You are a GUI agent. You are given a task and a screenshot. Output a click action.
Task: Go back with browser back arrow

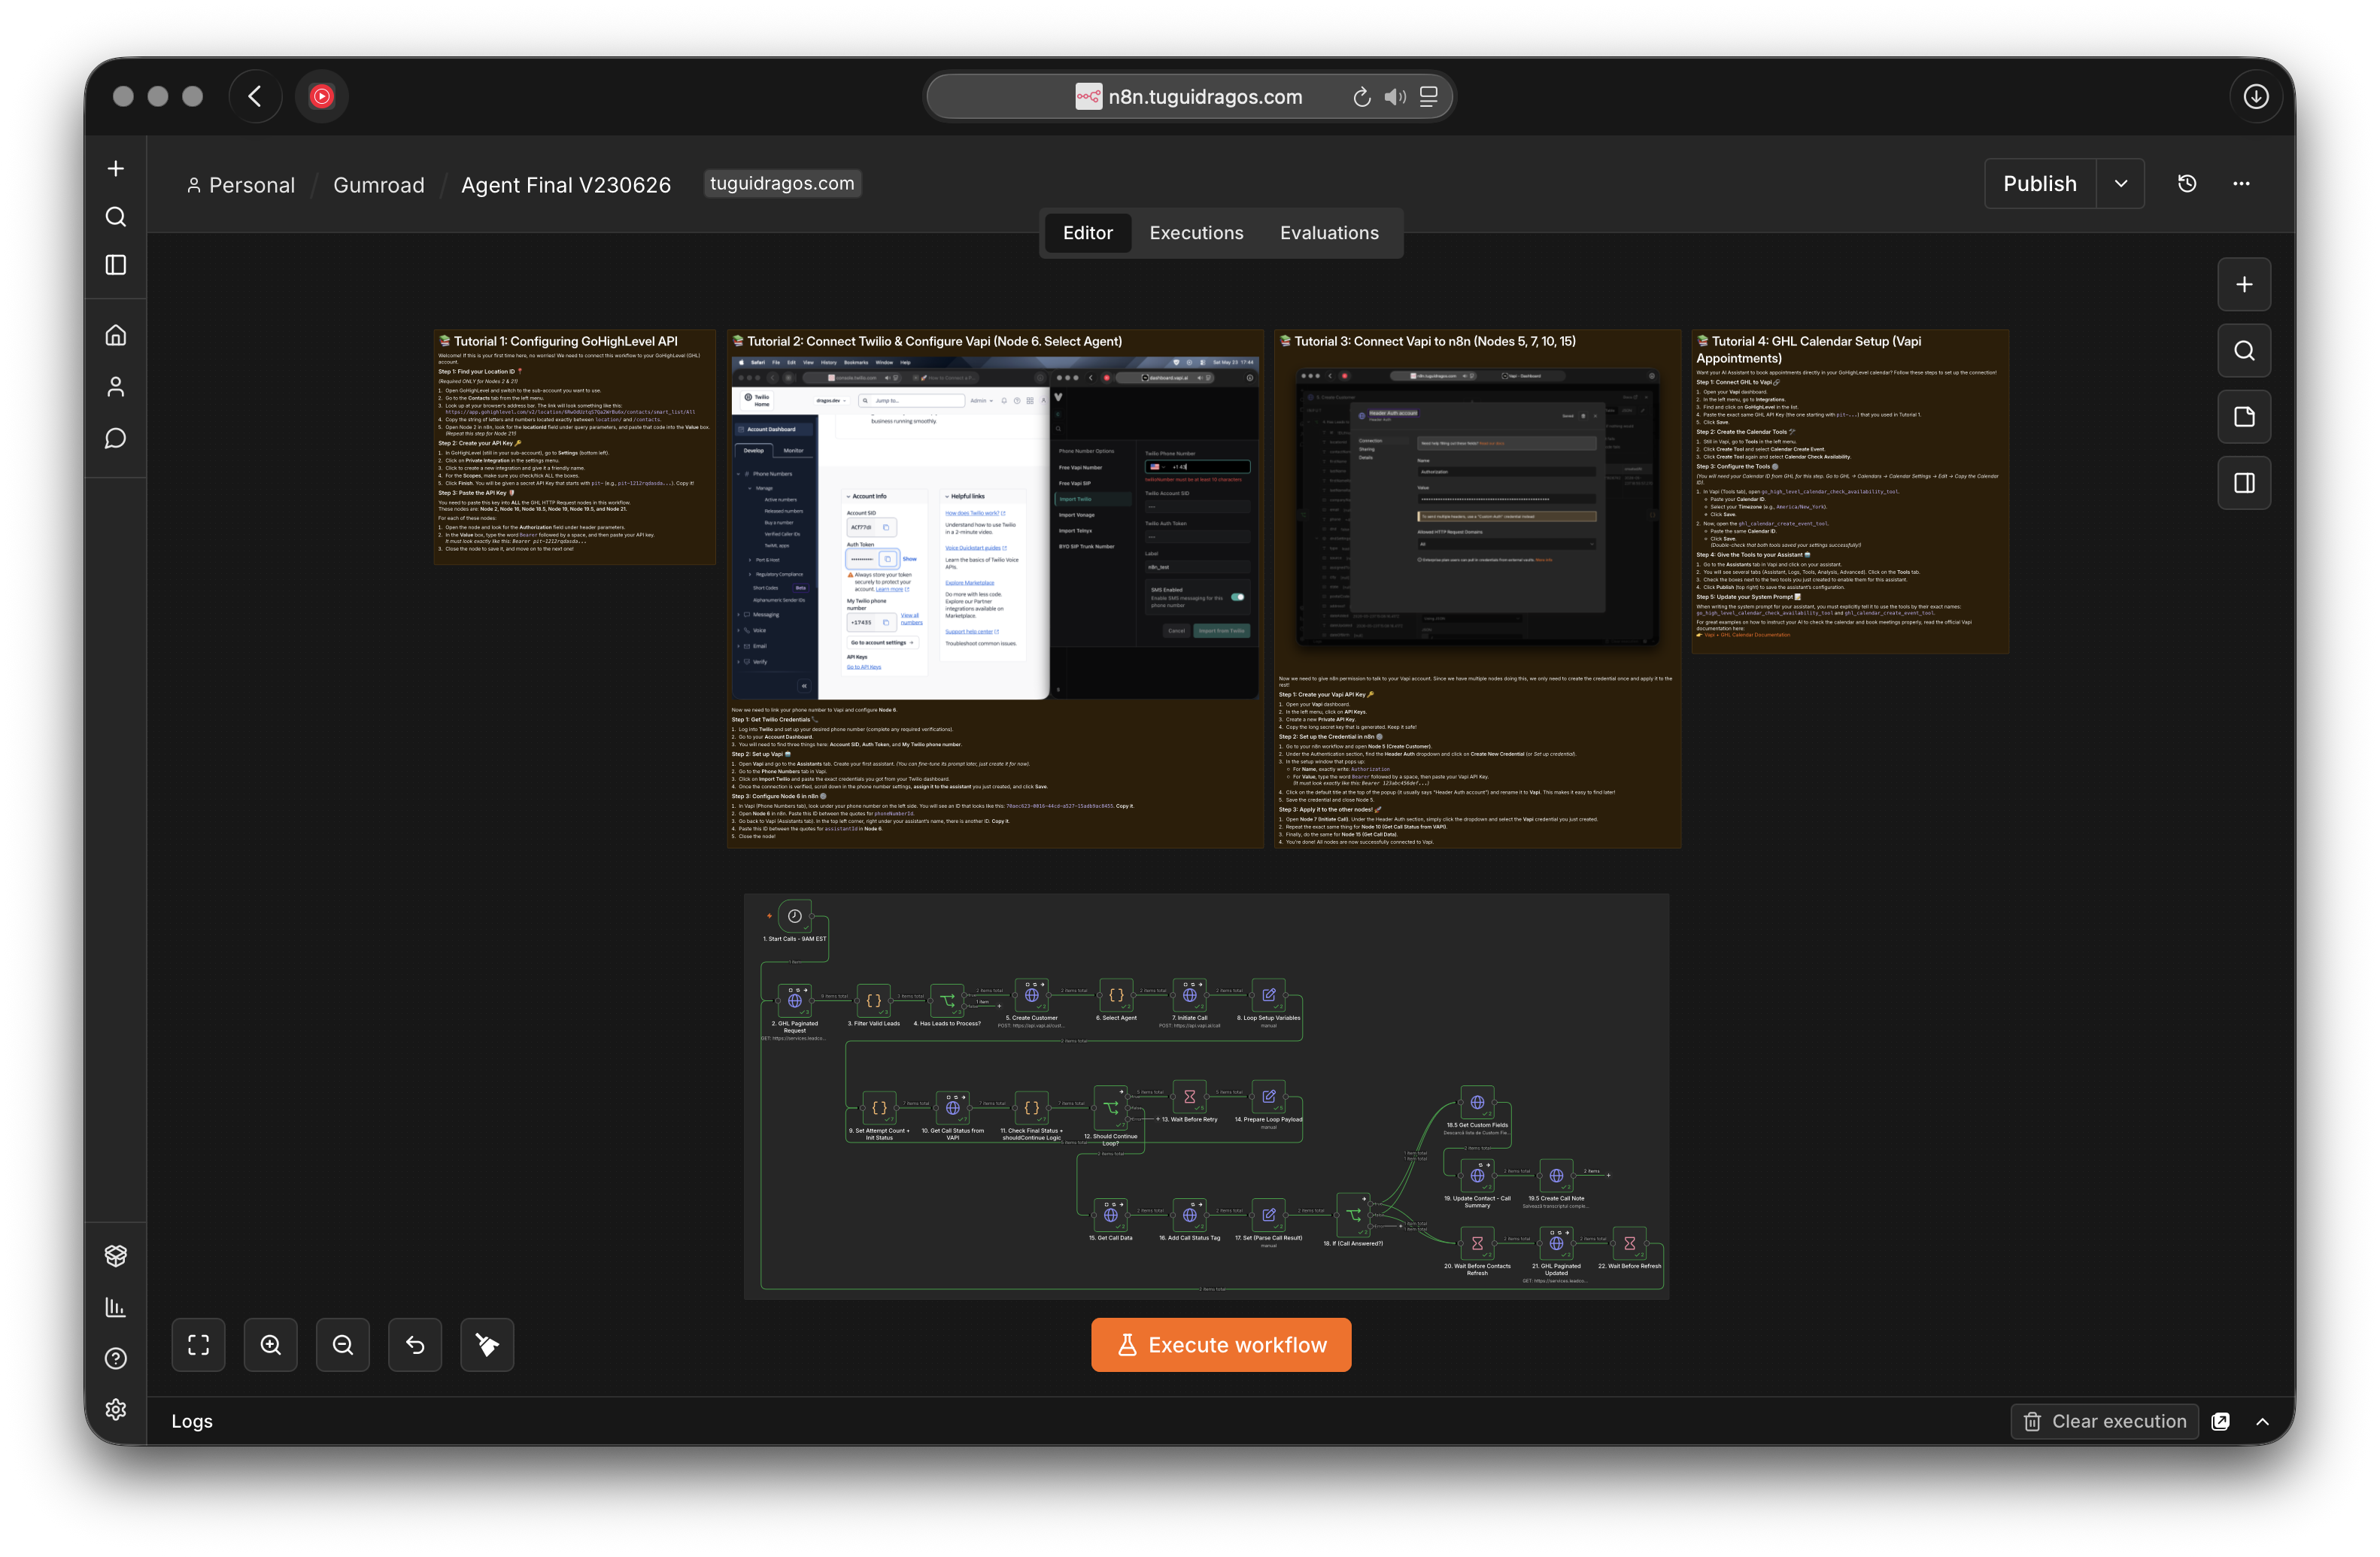click(255, 96)
